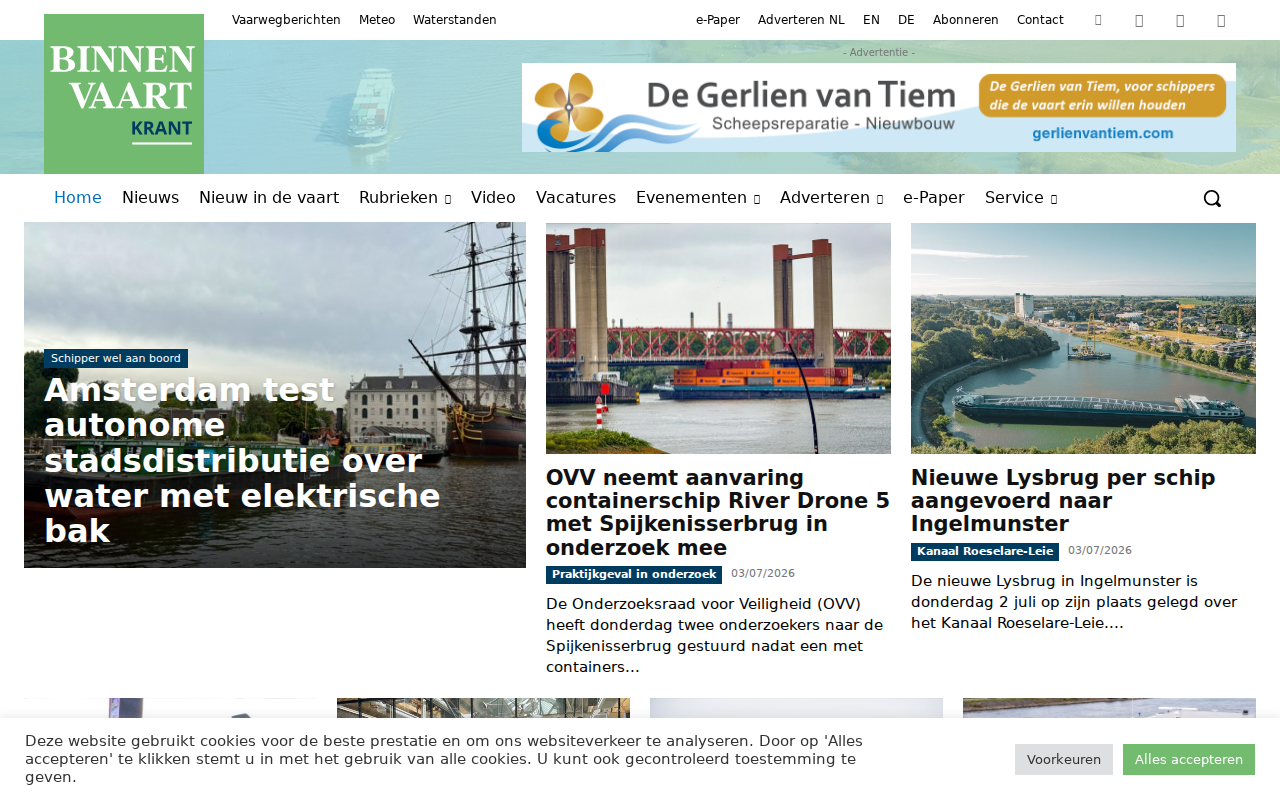Open Nieuwe Lysbrug per schip headline

pyautogui.click(x=1063, y=501)
